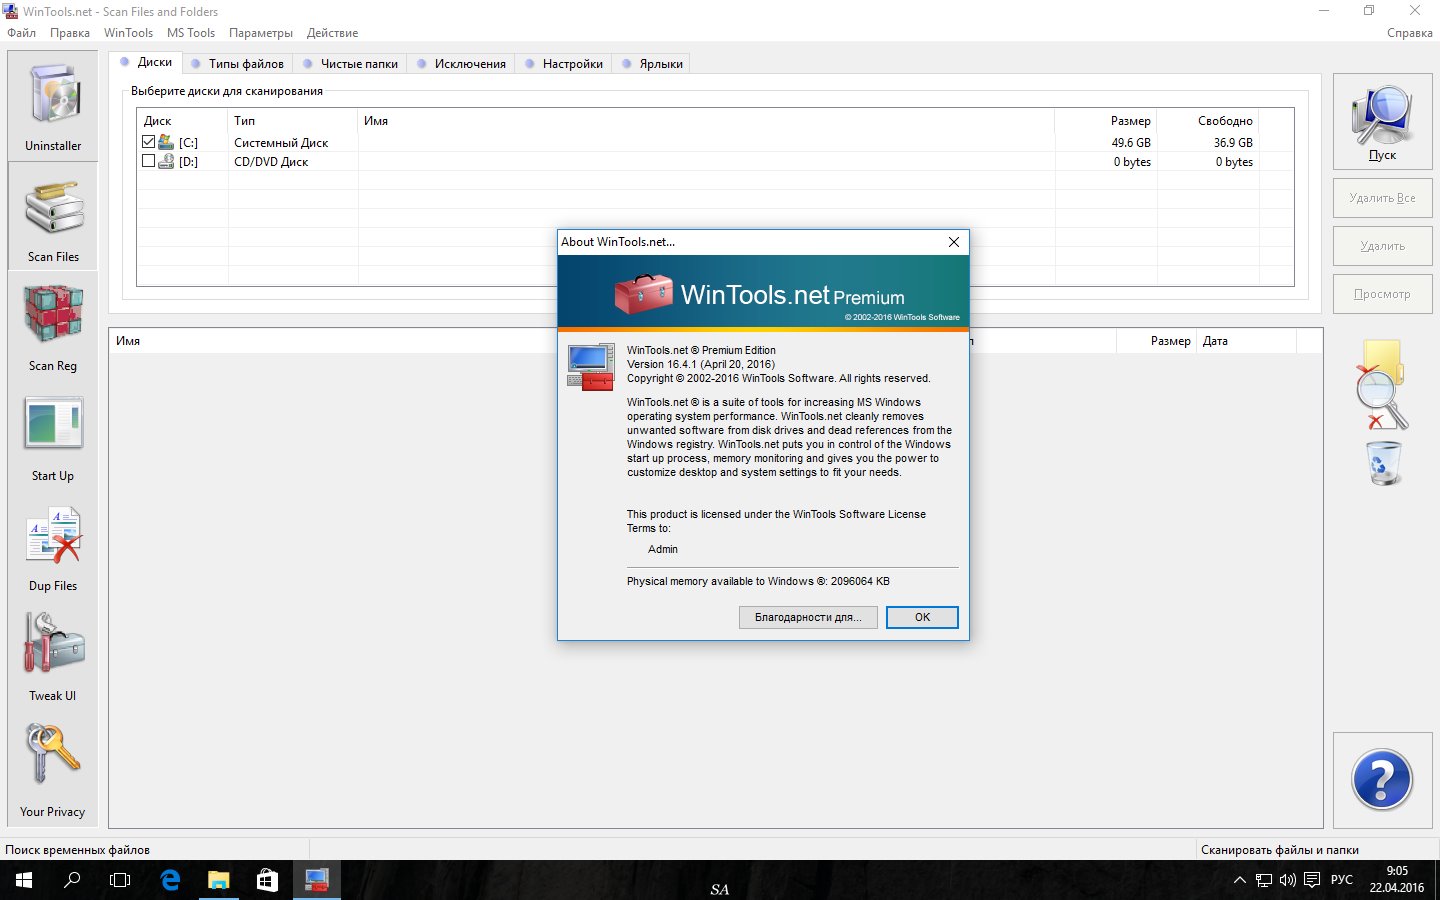Open the Microsoft Edge taskbar icon
The image size is (1440, 900).
(x=170, y=880)
